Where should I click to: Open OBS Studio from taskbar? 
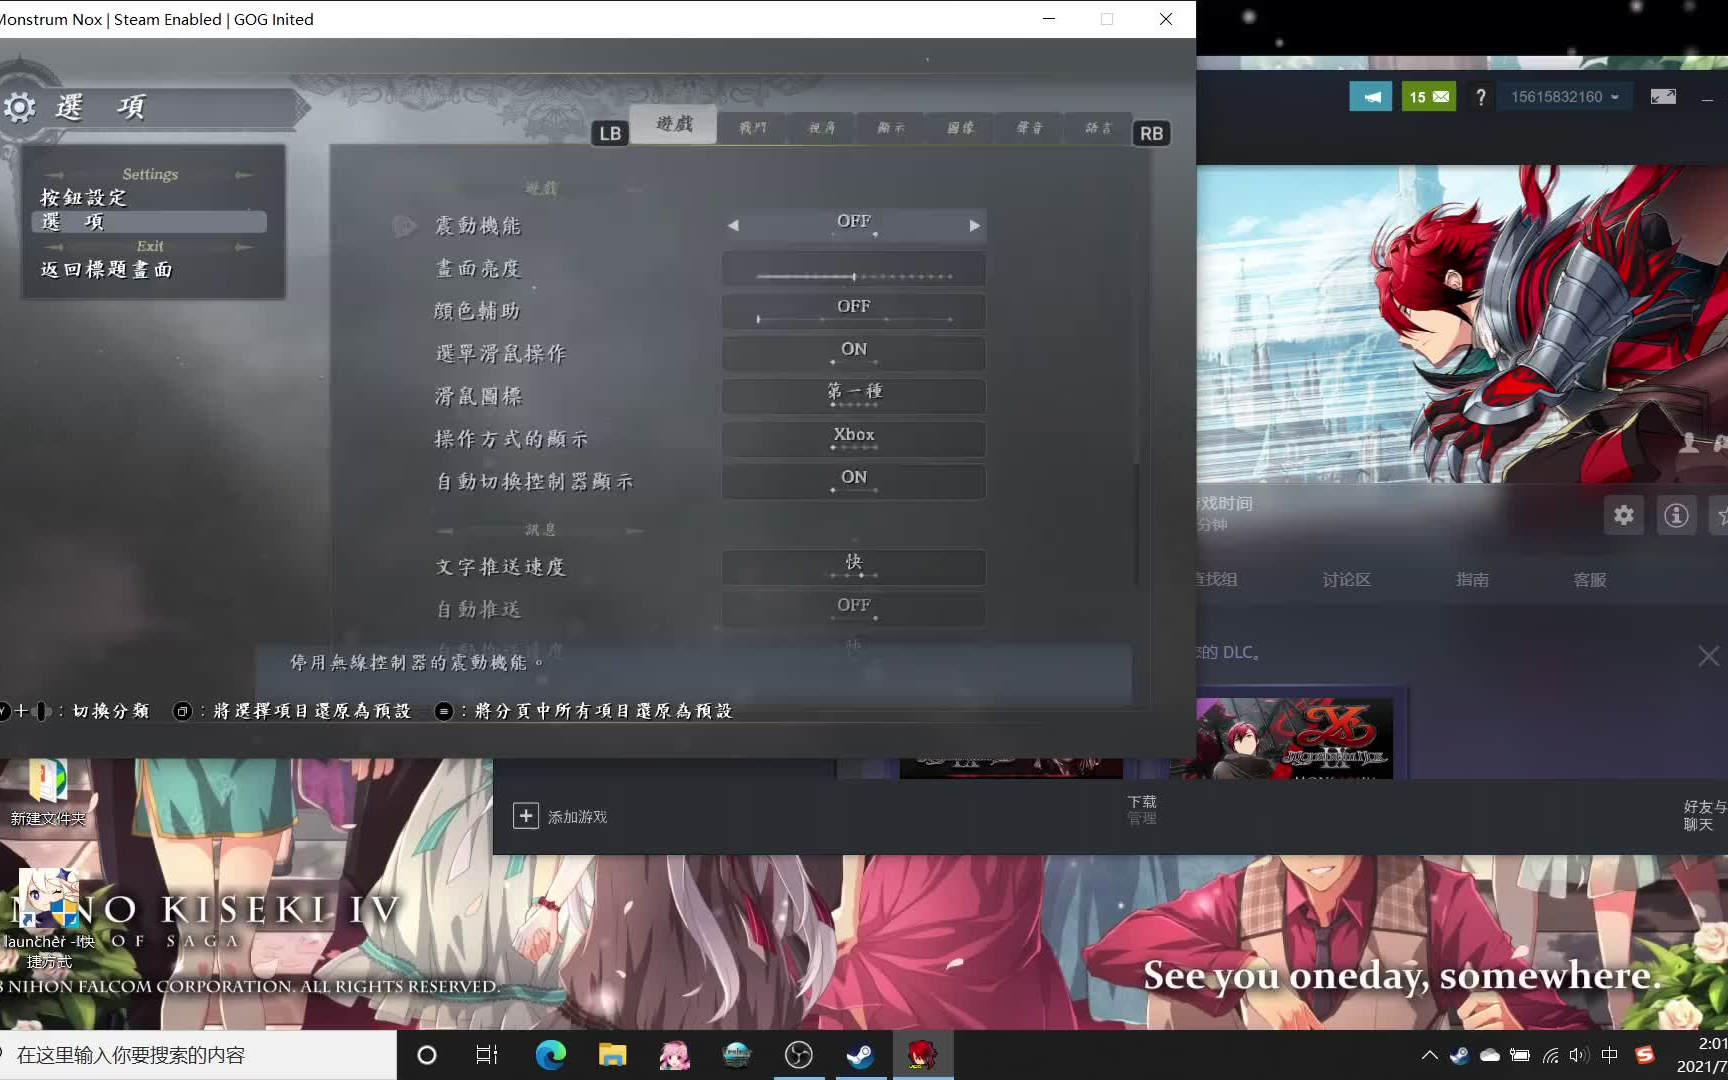click(x=798, y=1055)
